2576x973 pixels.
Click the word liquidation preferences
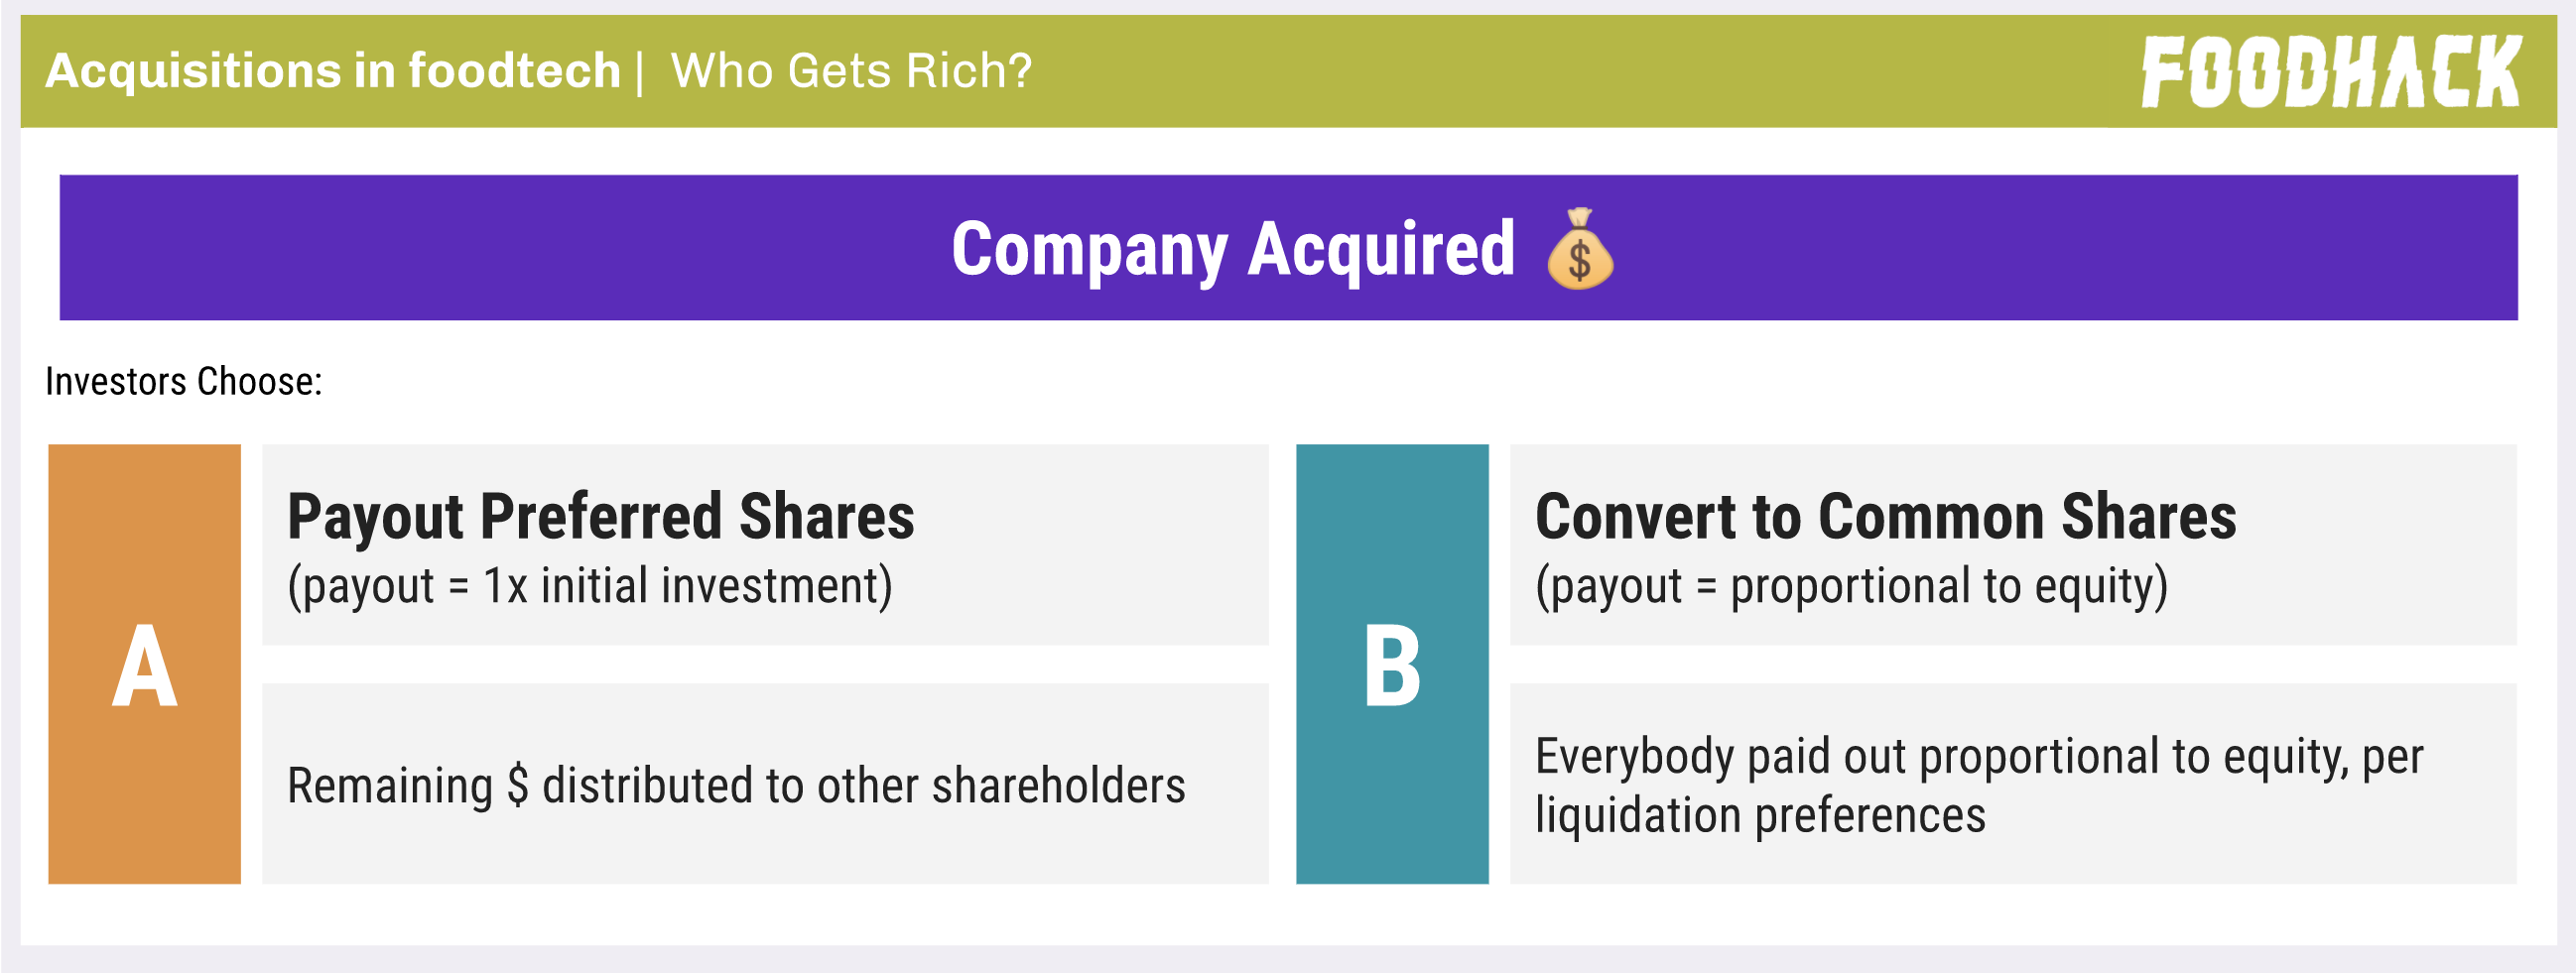(1760, 815)
